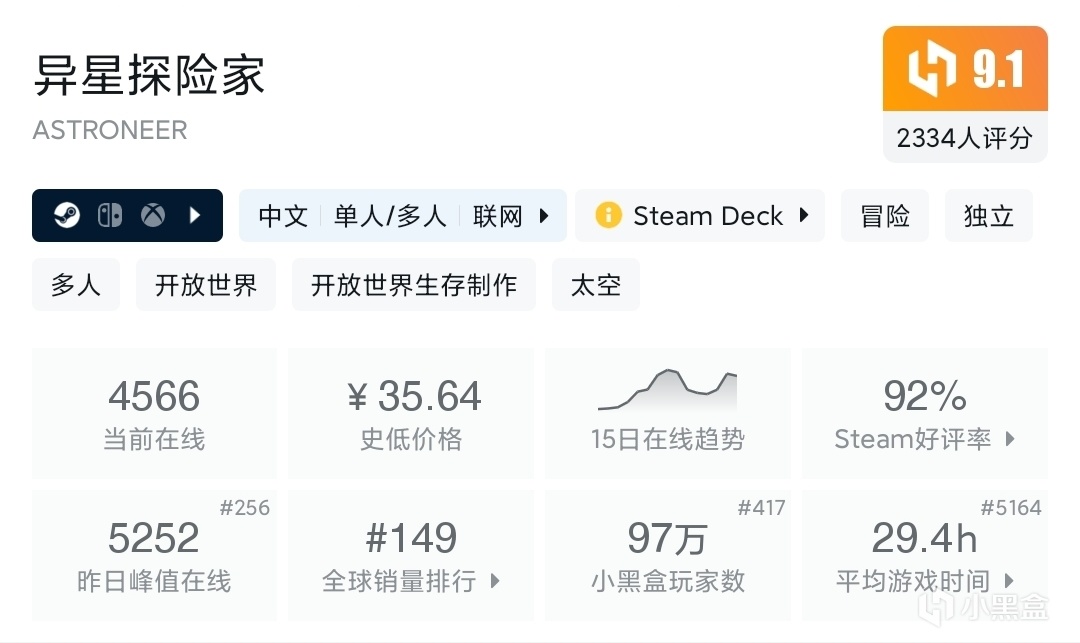Open the 2334人评分 rating count
The image size is (1080, 643).
(x=964, y=138)
